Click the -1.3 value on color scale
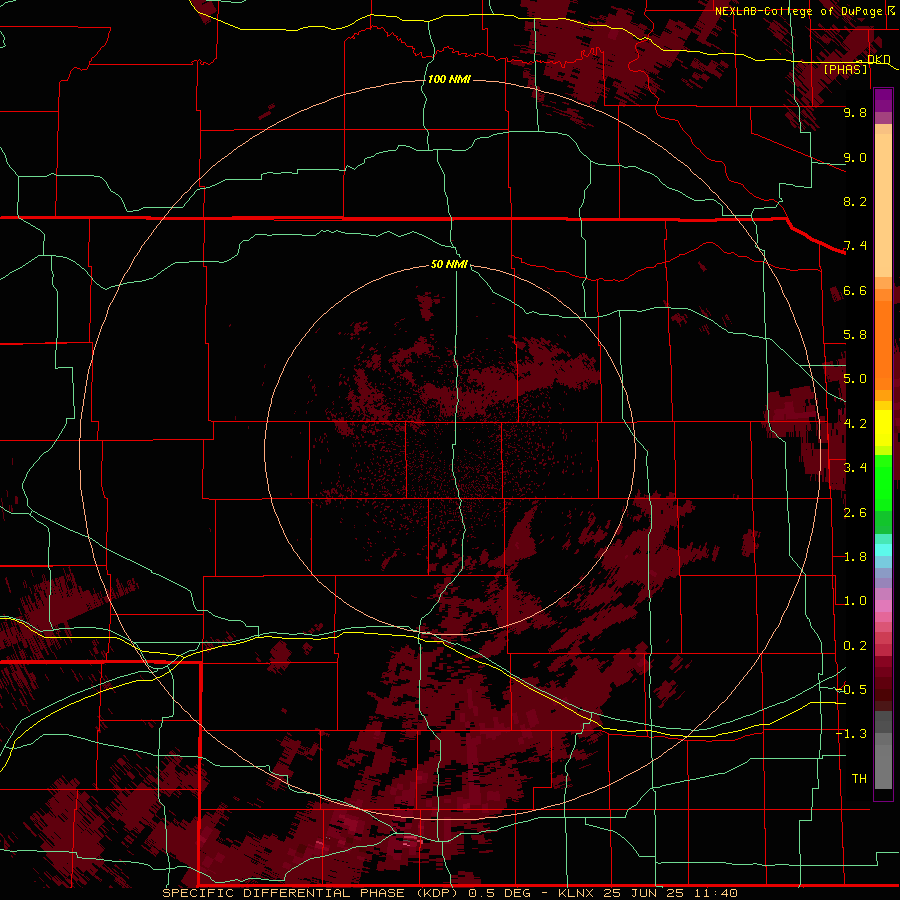This screenshot has height=900, width=900. [852, 734]
